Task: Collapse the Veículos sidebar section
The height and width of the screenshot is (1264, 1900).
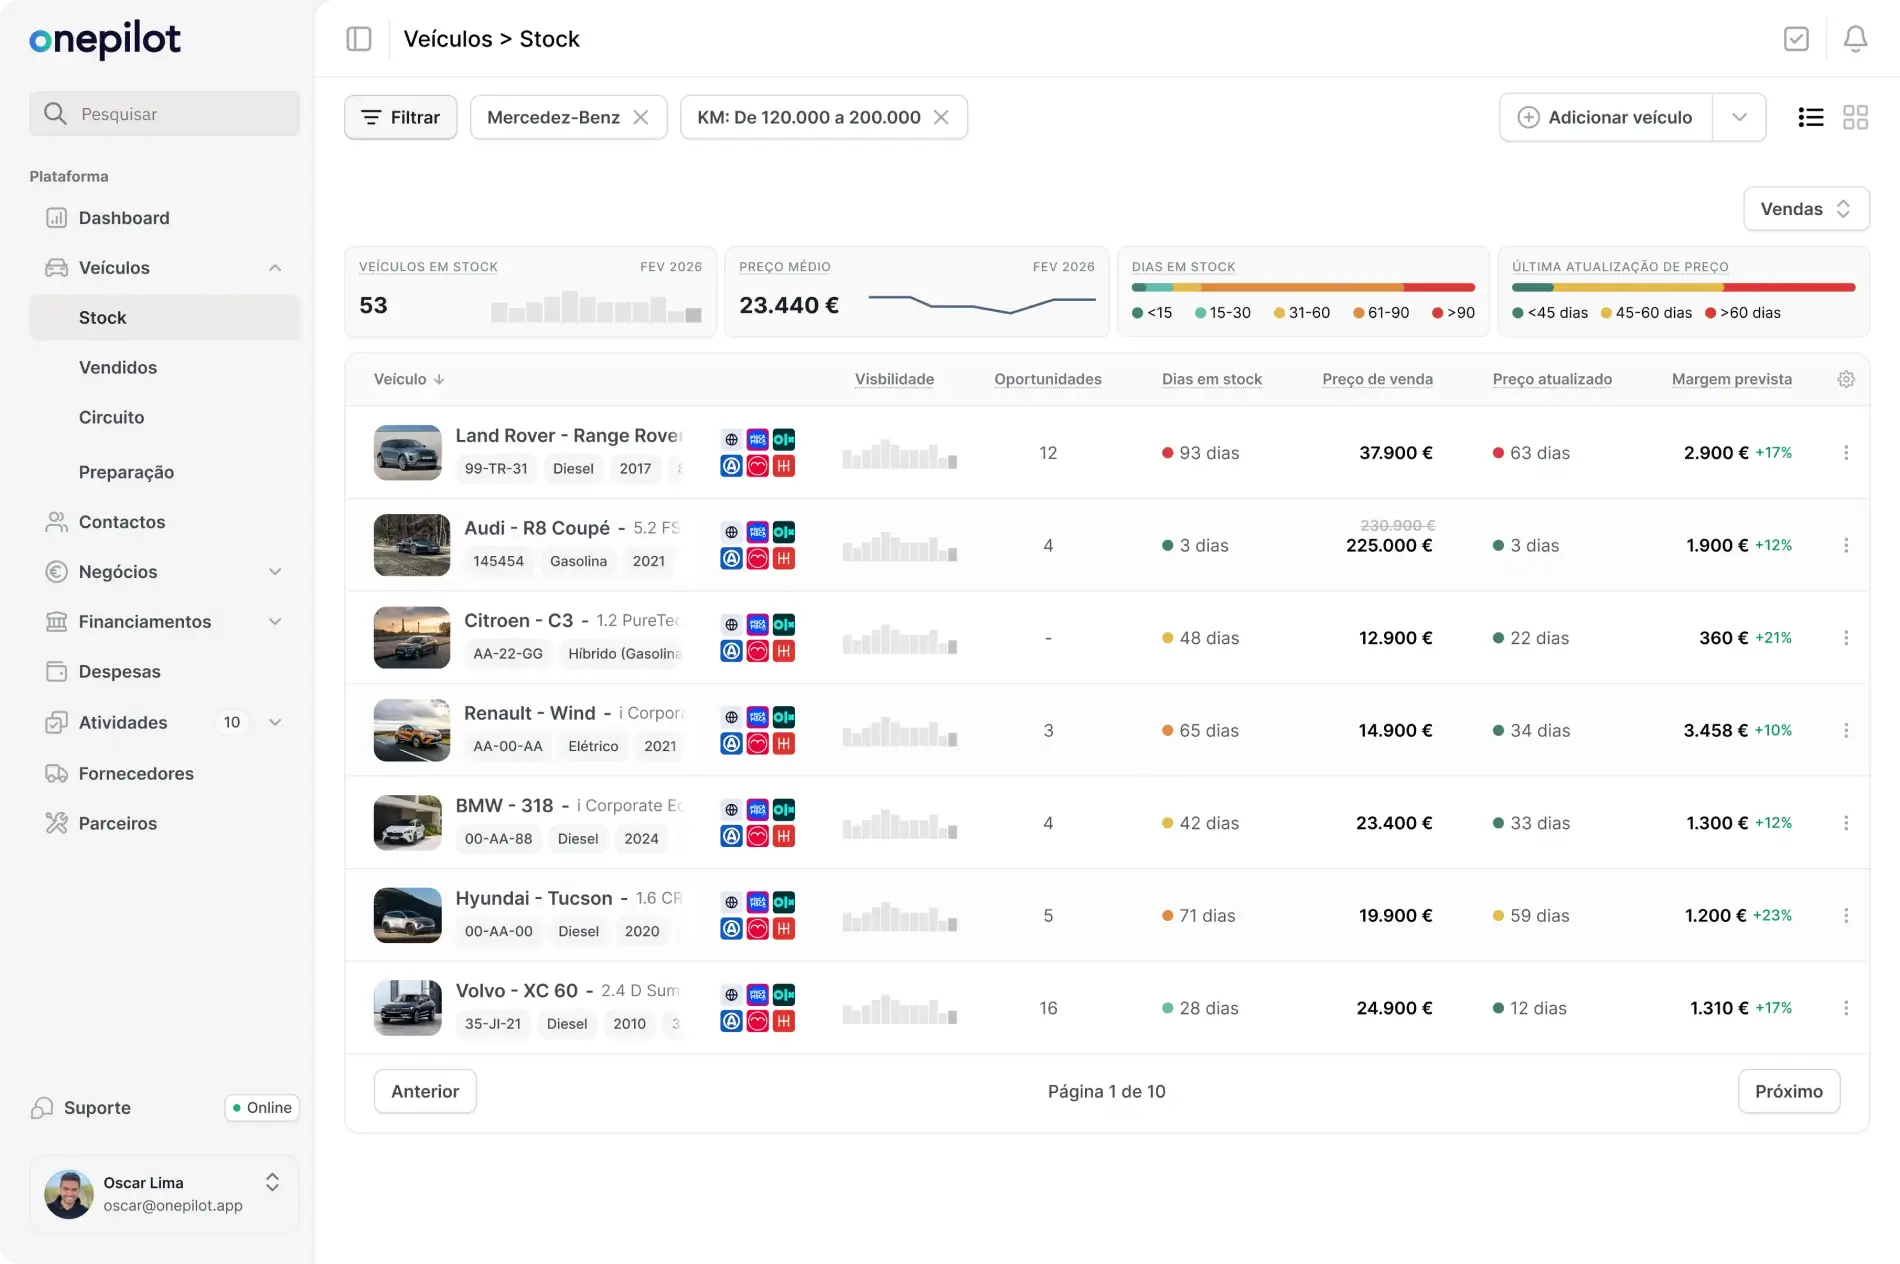Action: click(275, 268)
